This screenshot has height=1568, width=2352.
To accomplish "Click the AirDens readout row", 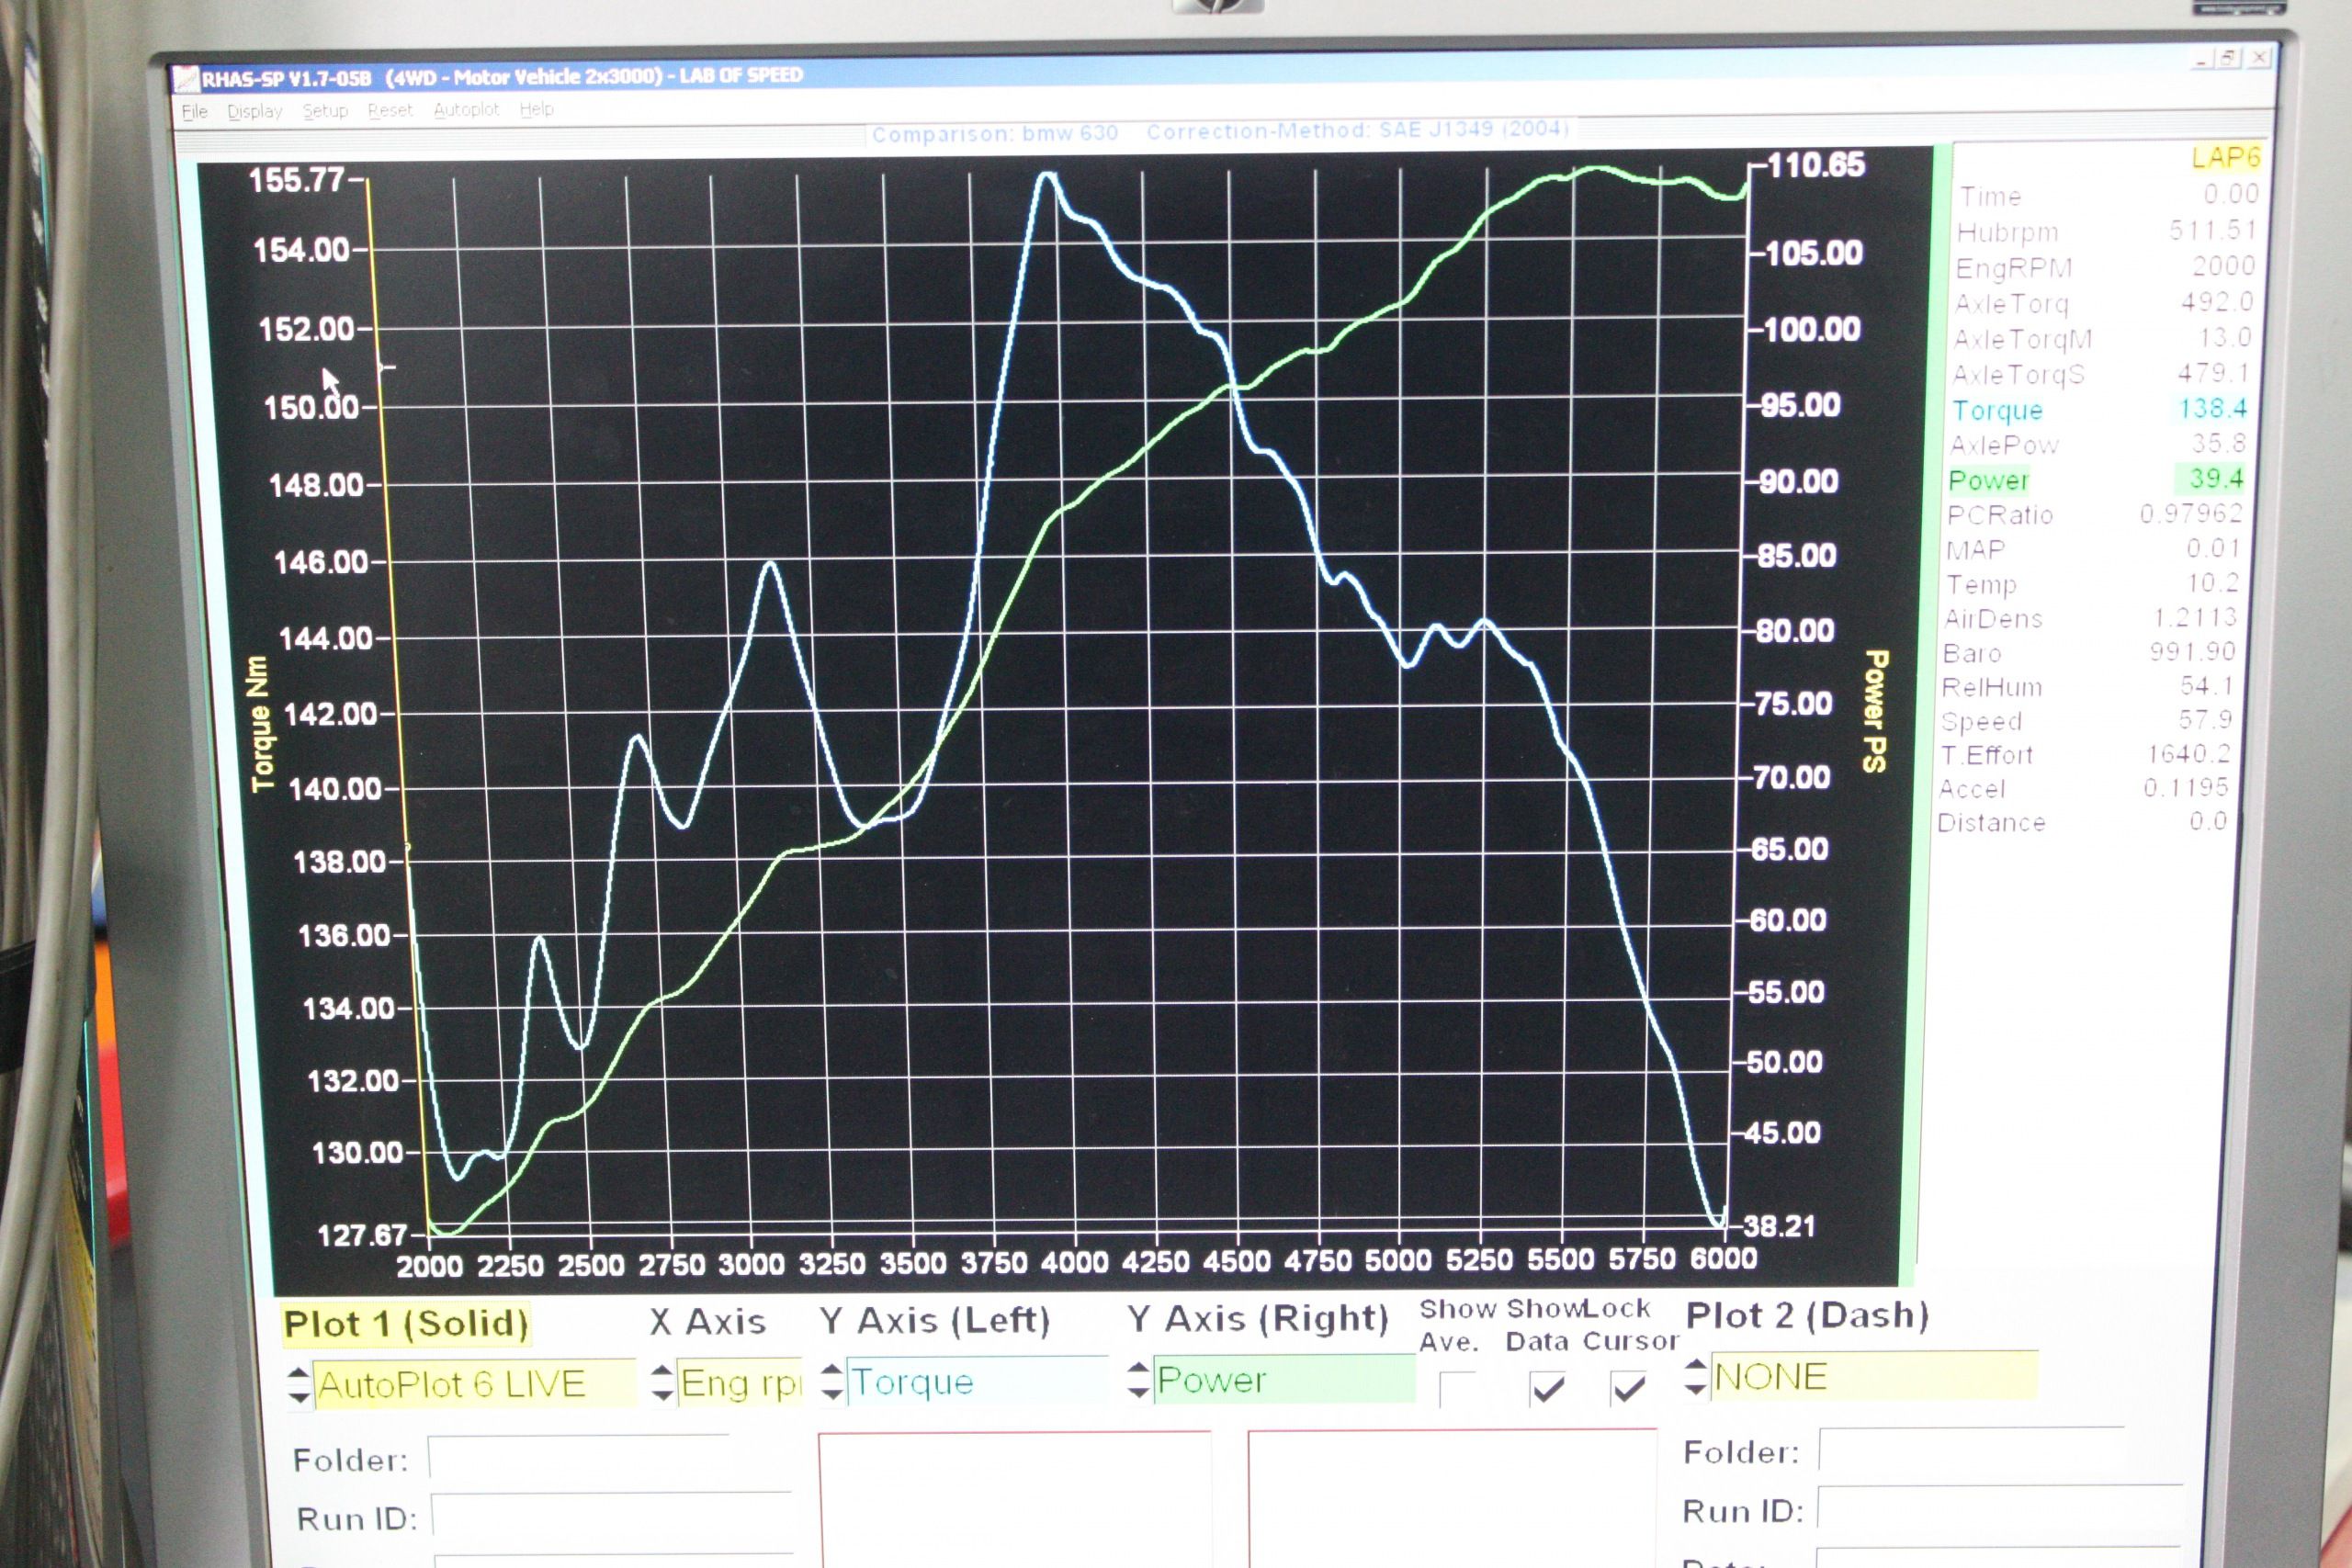I will click(2090, 619).
